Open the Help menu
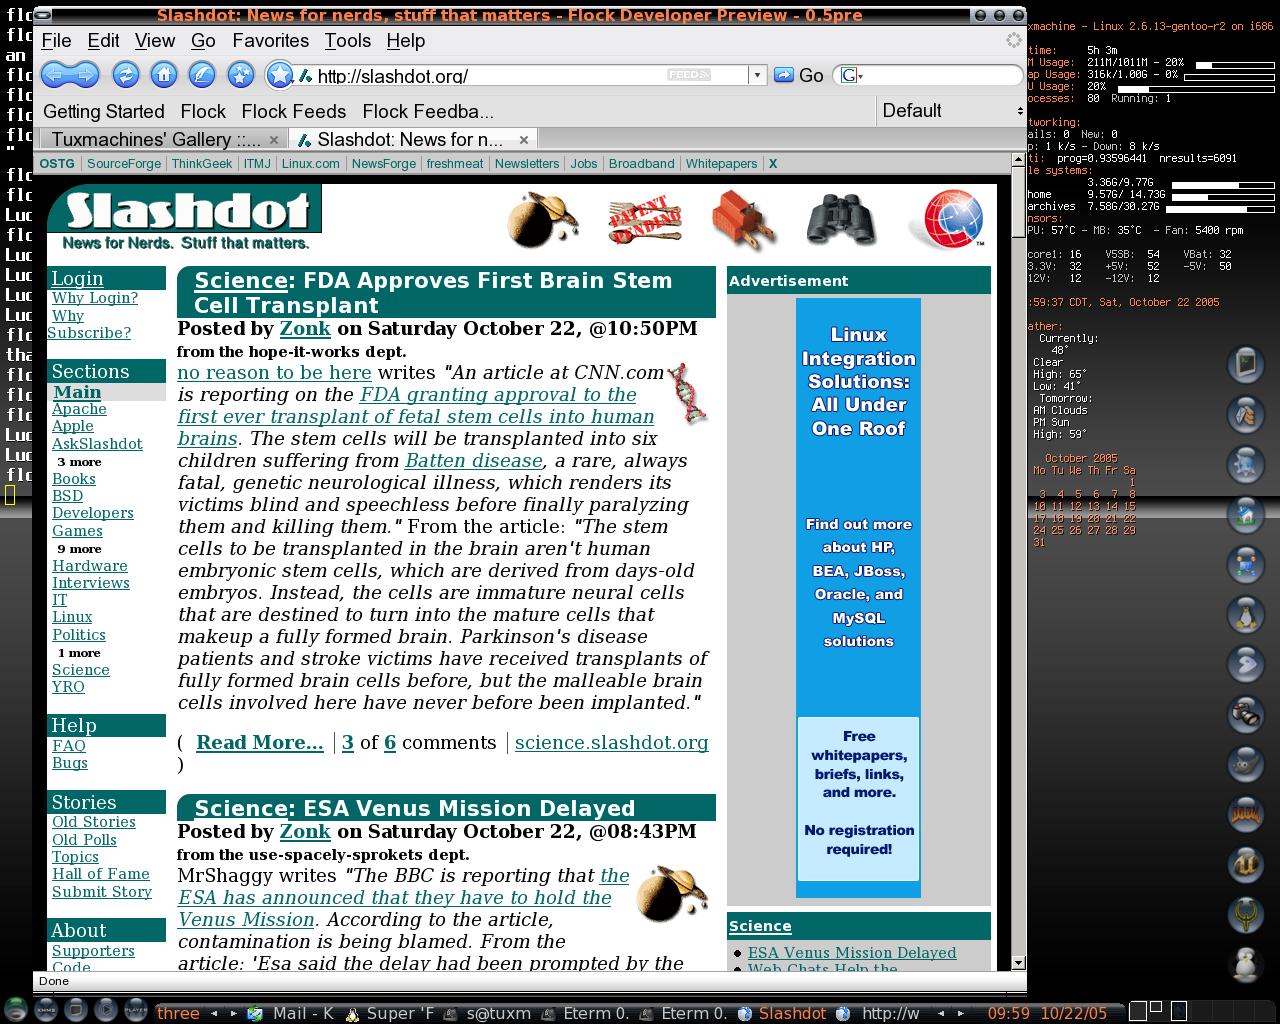 [405, 41]
